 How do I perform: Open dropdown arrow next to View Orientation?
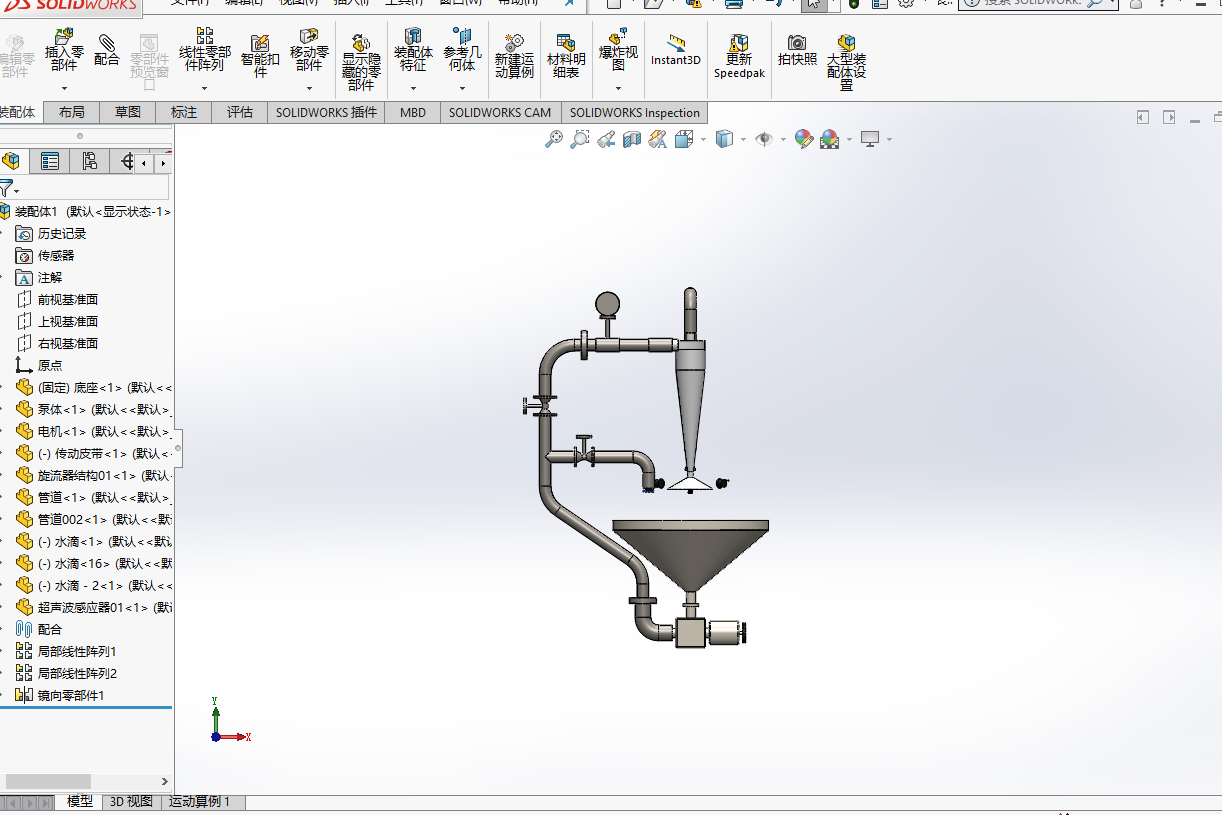click(x=703, y=140)
